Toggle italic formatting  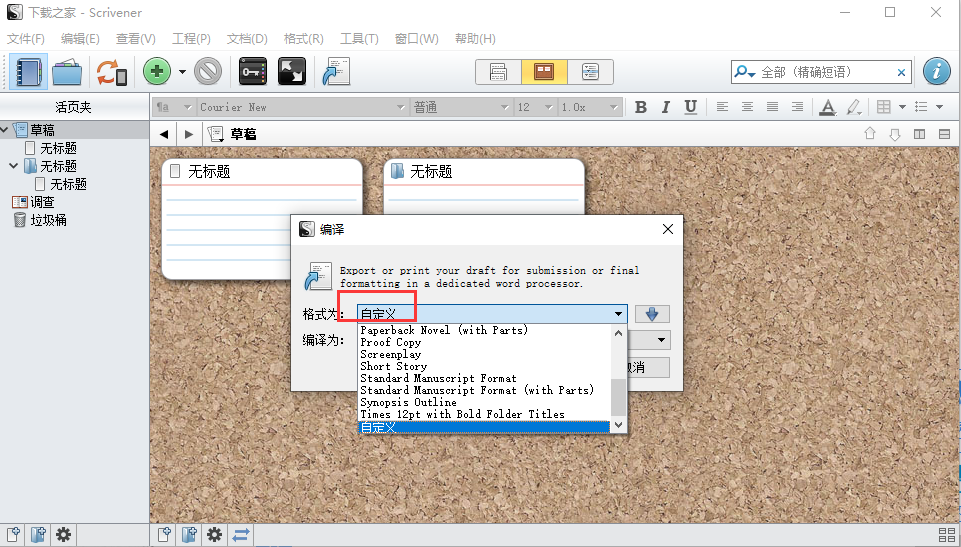[666, 107]
